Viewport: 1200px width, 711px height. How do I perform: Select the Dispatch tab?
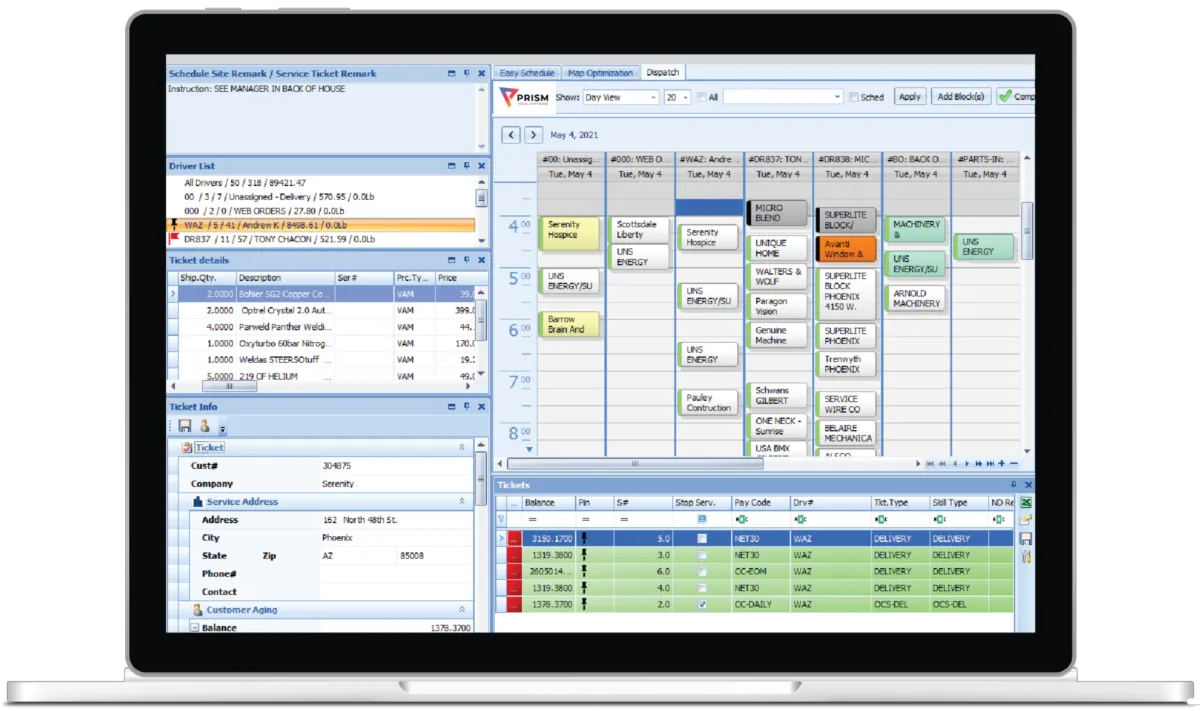point(662,73)
